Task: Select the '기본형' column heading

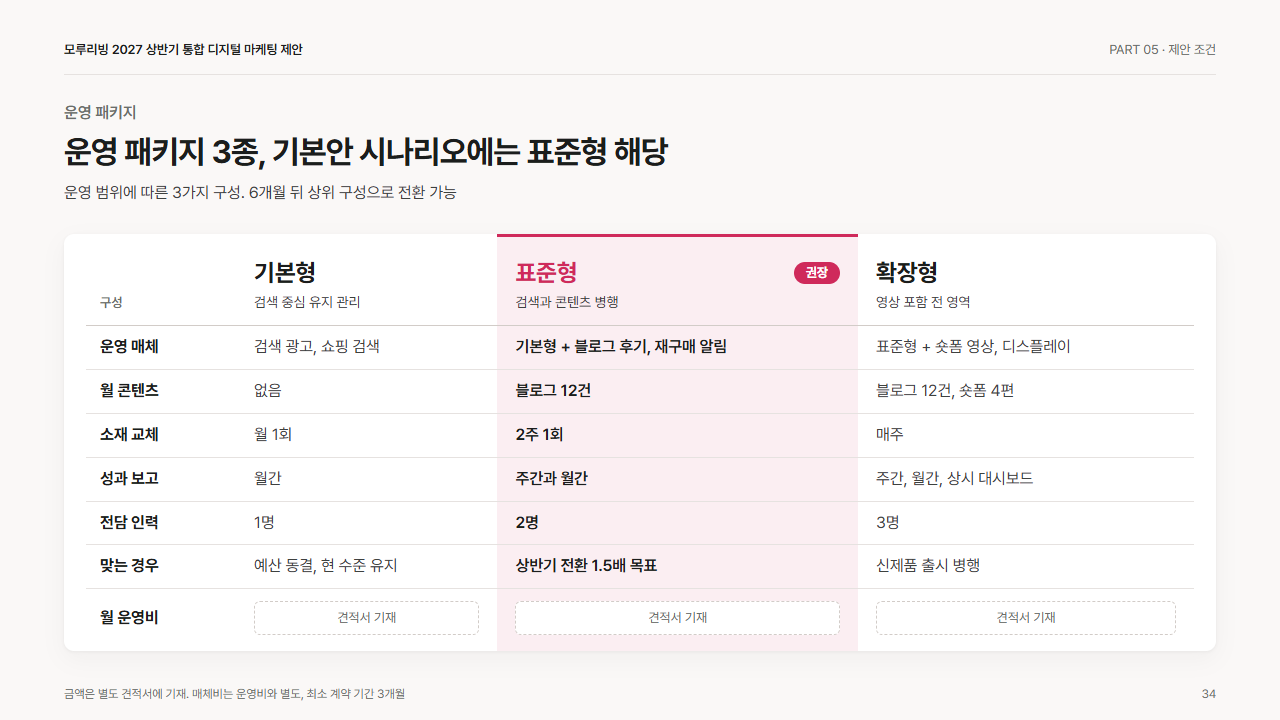Action: click(x=285, y=272)
